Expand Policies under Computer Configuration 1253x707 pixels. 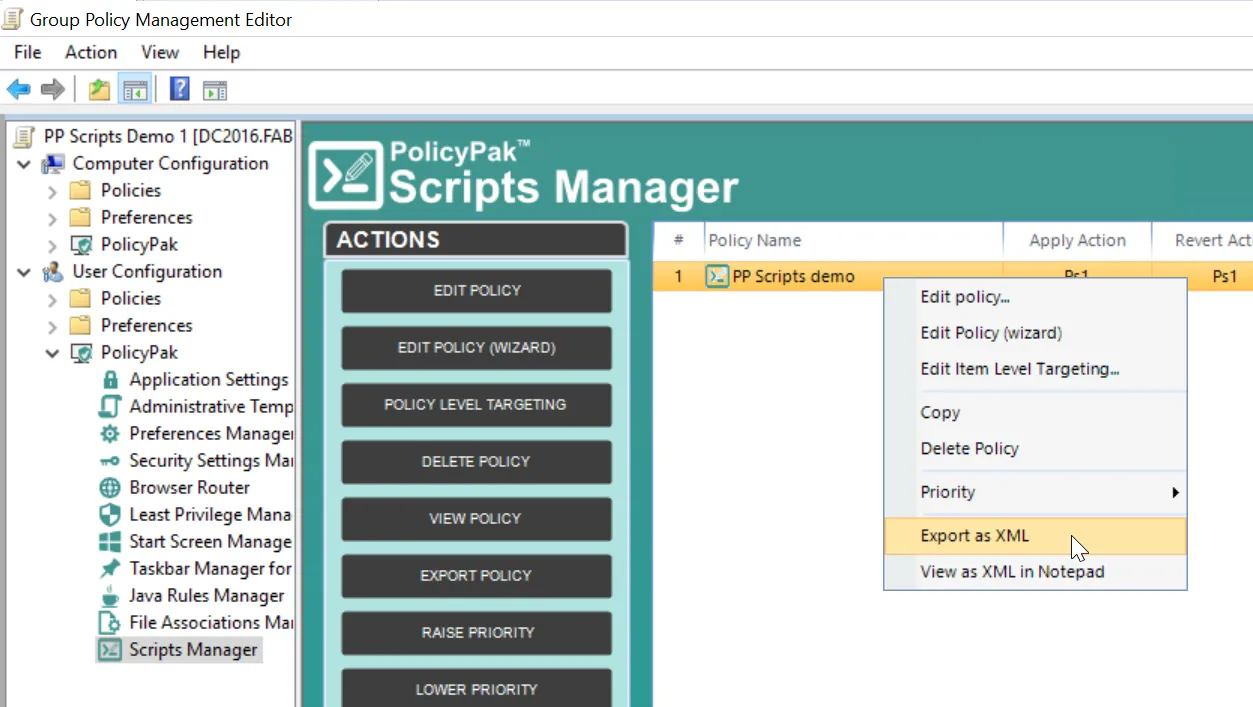(52, 191)
